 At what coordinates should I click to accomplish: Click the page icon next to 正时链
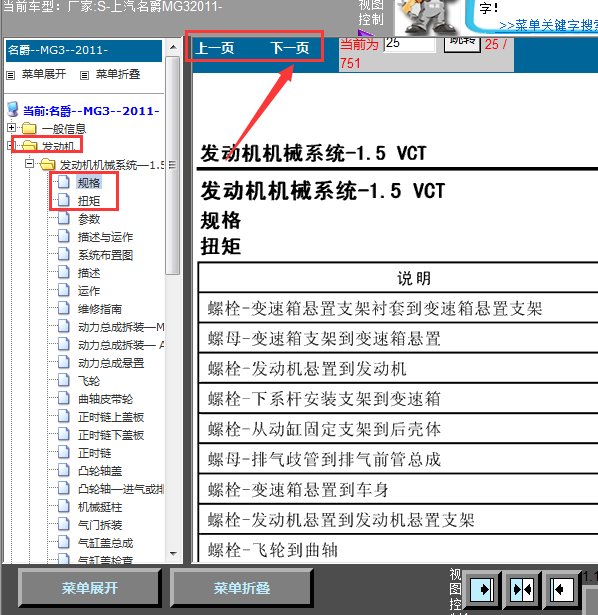tap(64, 452)
